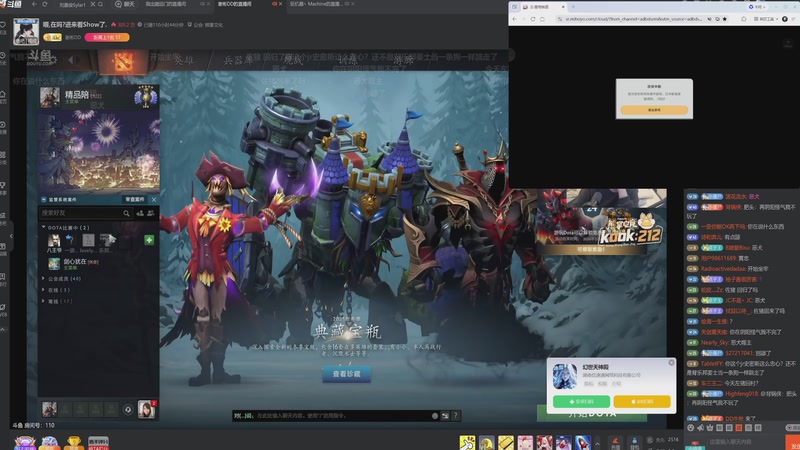Toggle the orange highlighted chat toolbar square
Image resolution: width=800 pixels, height=450 pixels.
(739, 428)
